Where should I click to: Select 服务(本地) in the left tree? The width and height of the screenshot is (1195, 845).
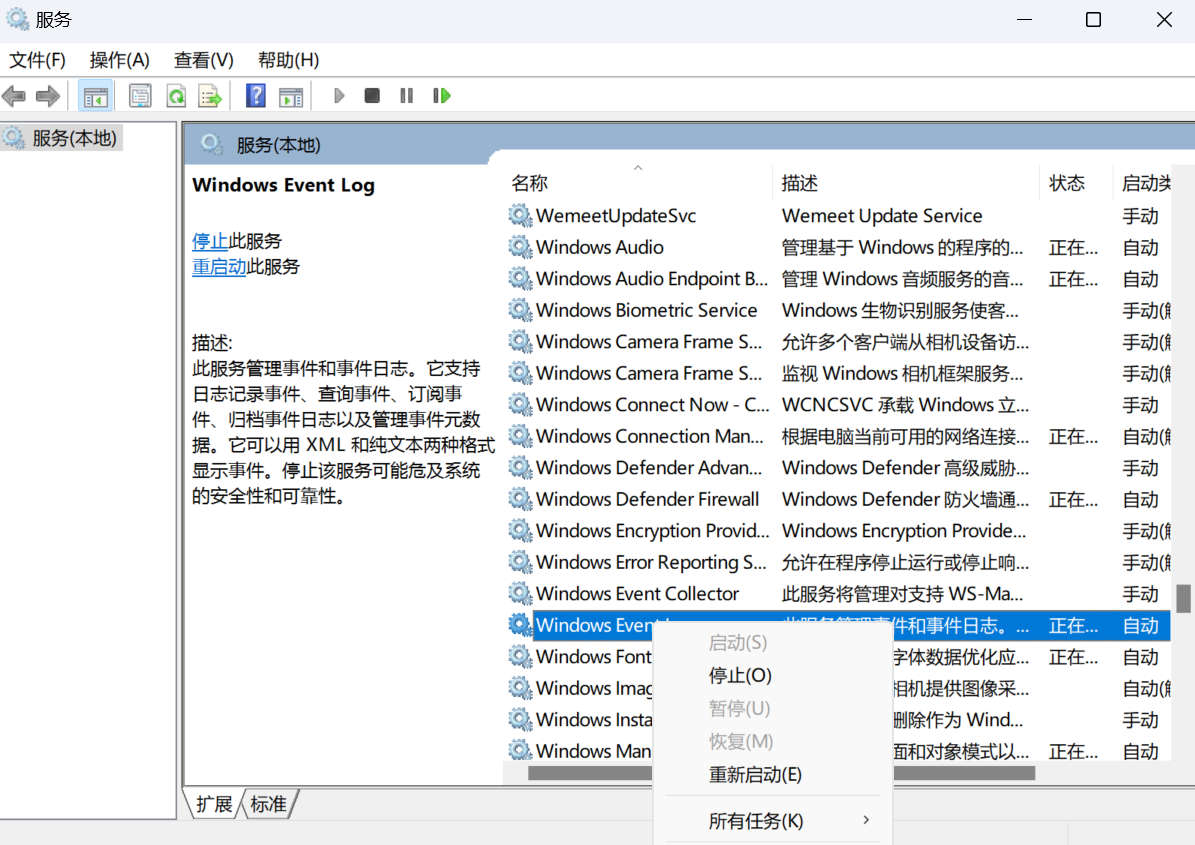74,138
